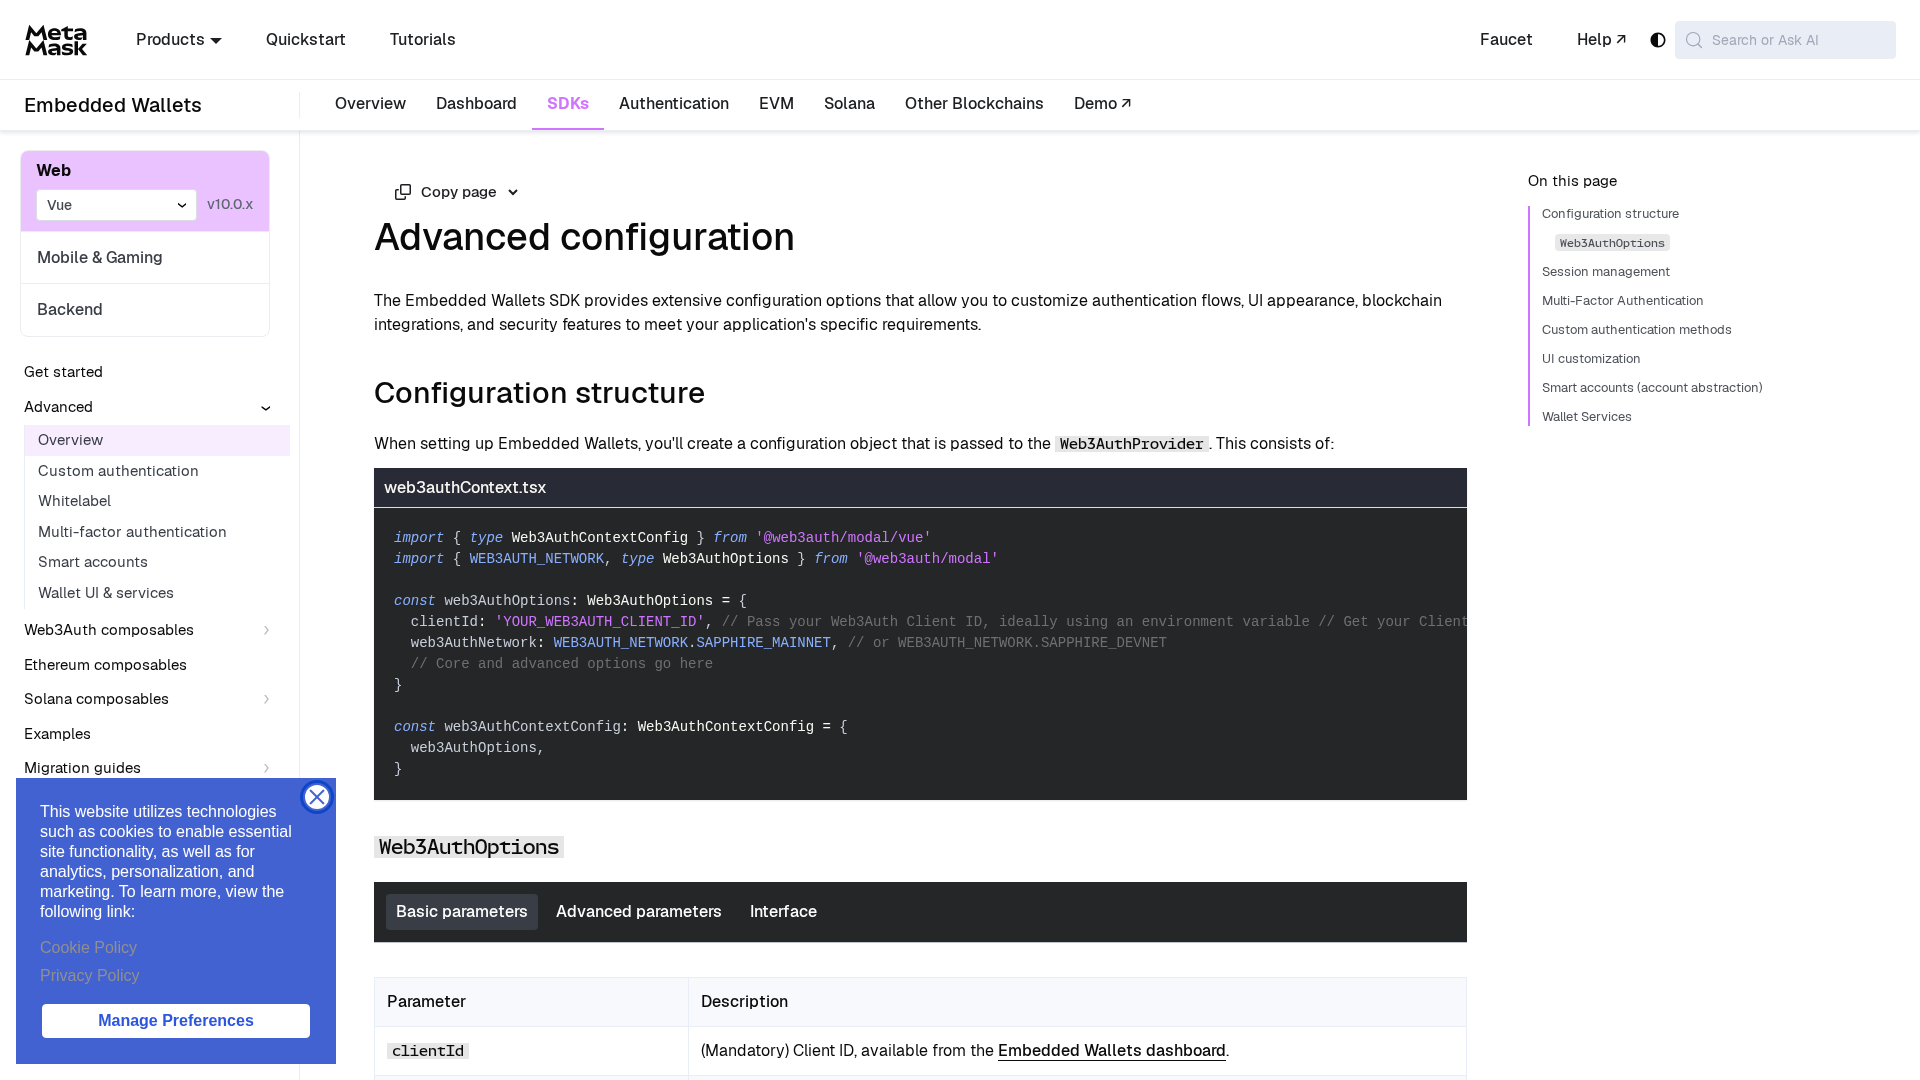The width and height of the screenshot is (1920, 1080).
Task: Open the EVM tab
Action: (x=776, y=104)
